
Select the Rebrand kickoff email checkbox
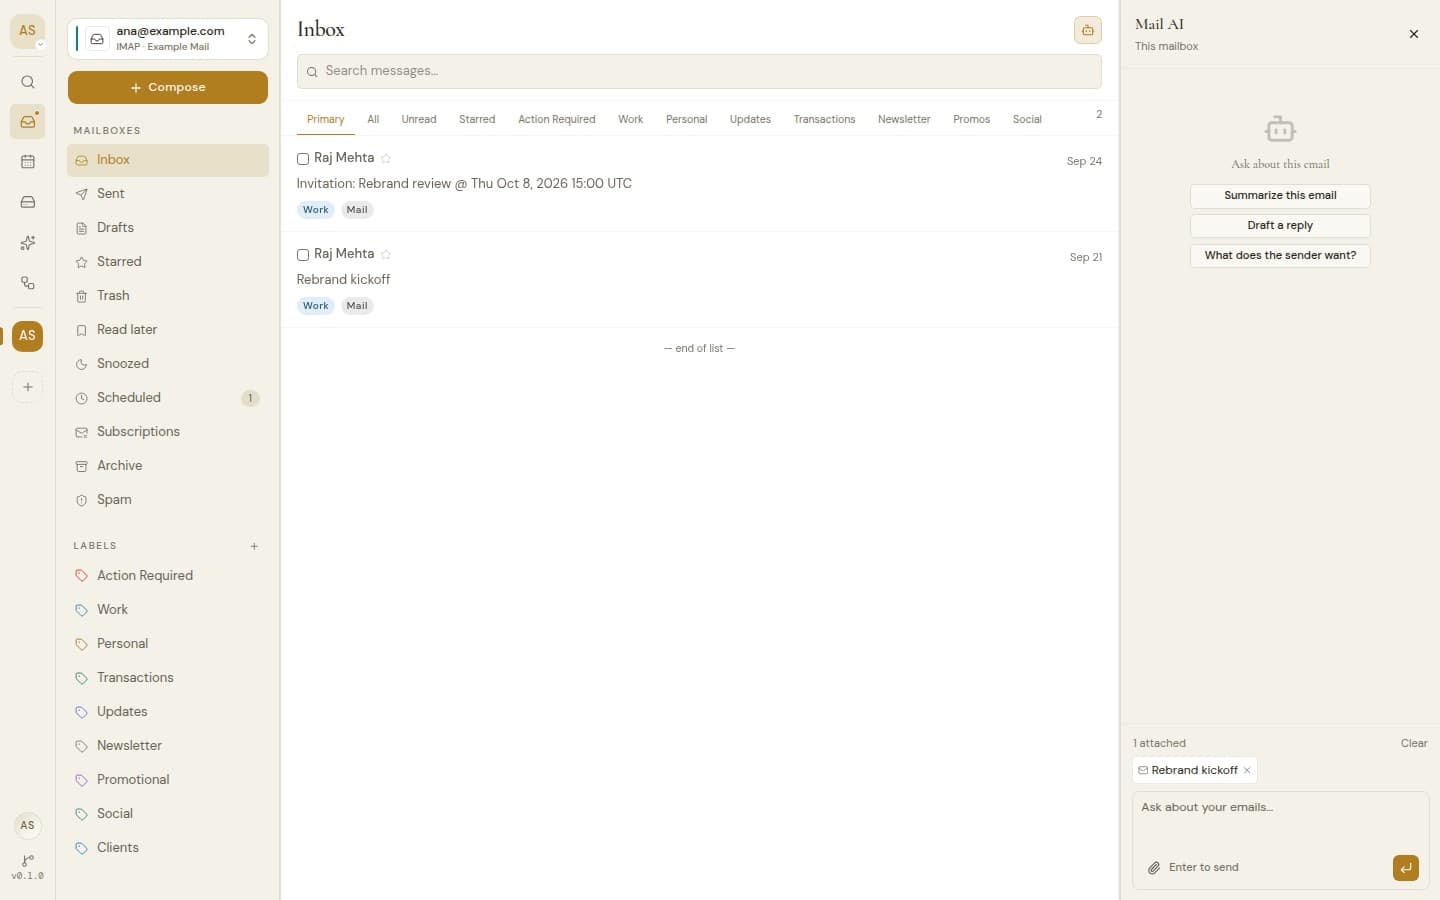[x=303, y=255]
